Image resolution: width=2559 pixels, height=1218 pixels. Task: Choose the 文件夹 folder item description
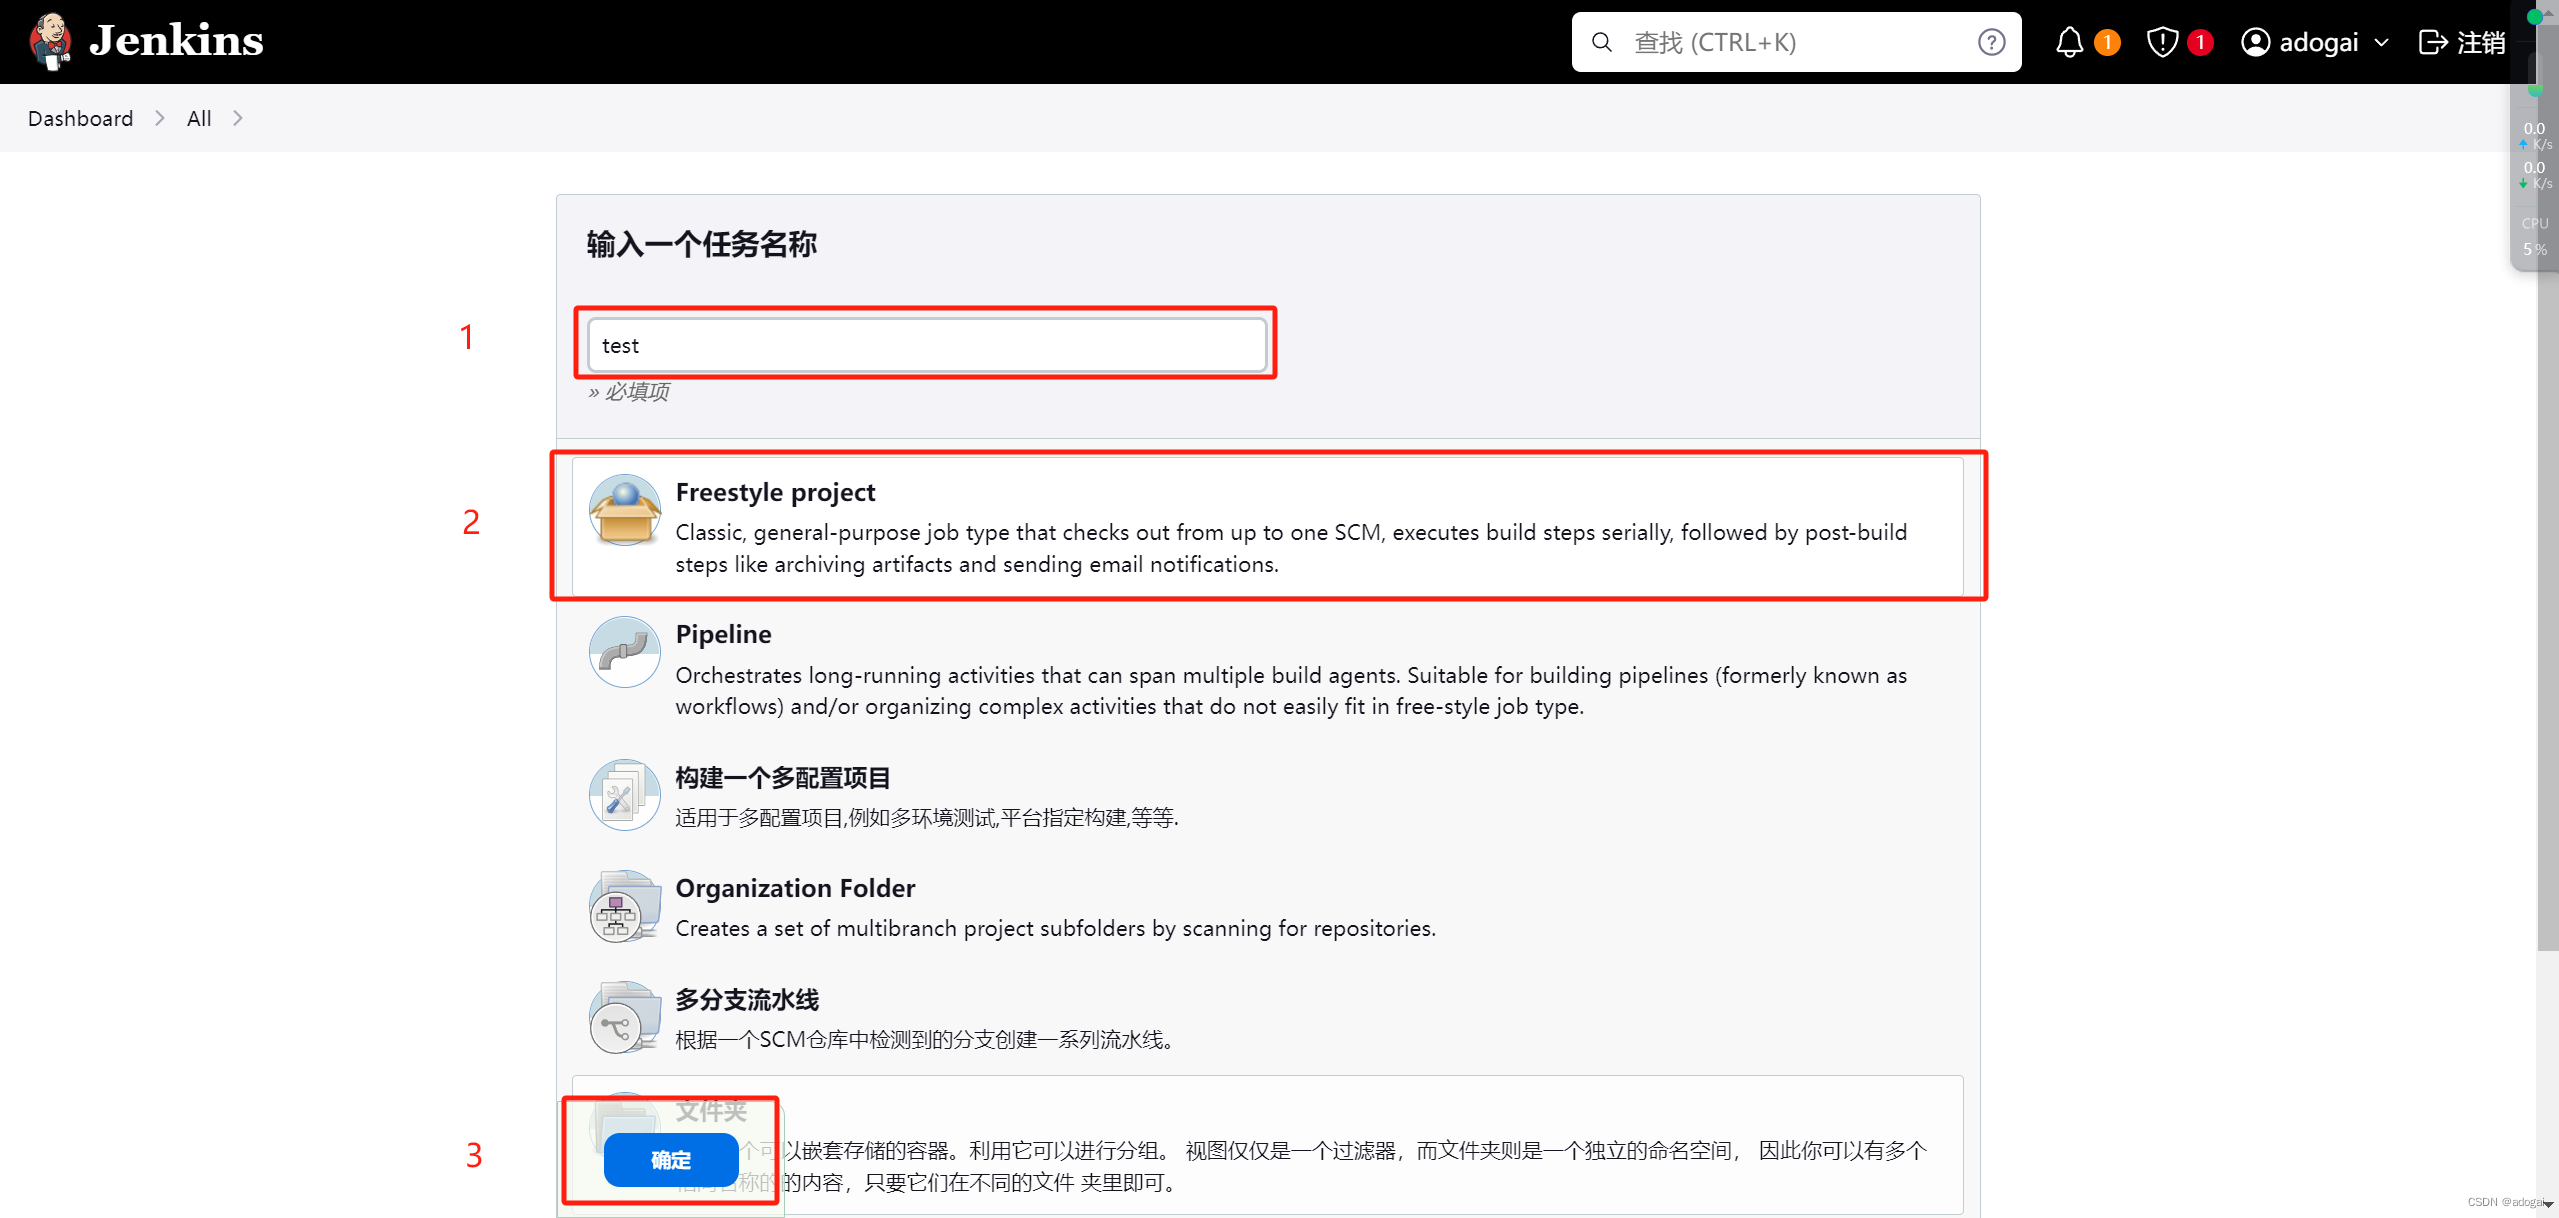1300,1166
